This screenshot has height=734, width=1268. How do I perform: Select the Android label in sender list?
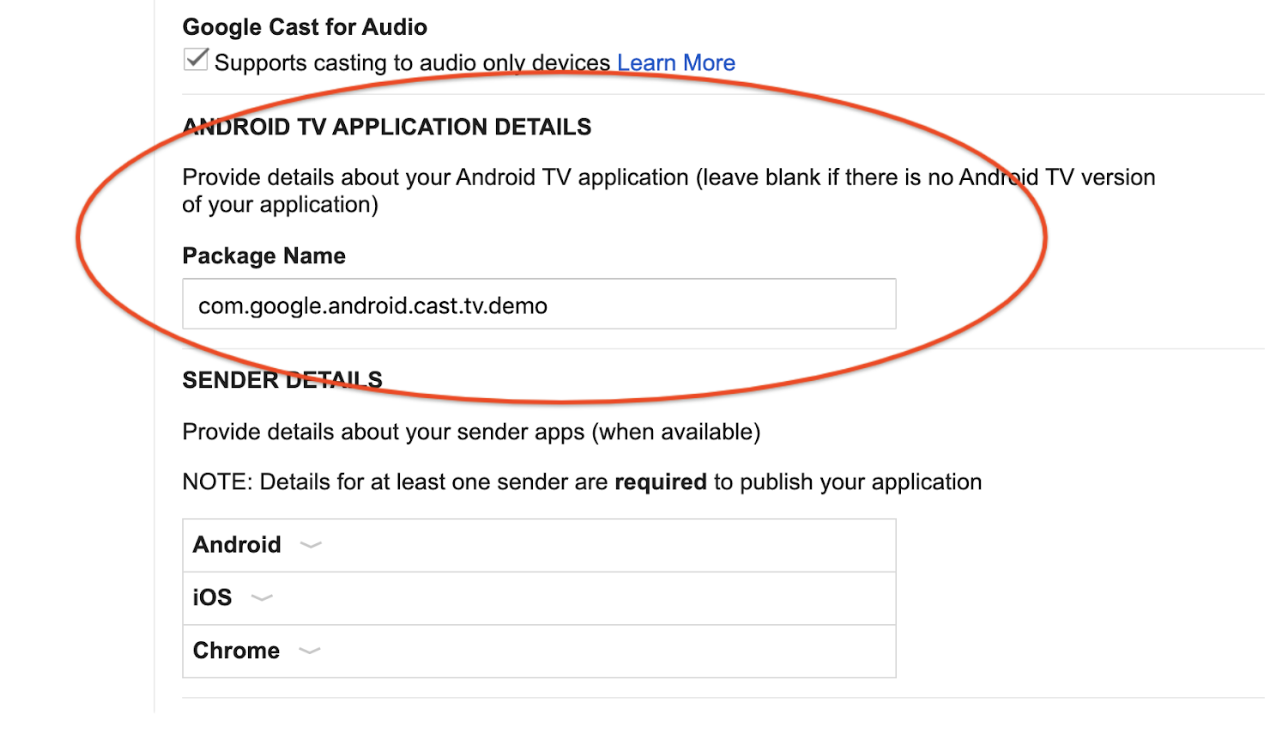[237, 545]
